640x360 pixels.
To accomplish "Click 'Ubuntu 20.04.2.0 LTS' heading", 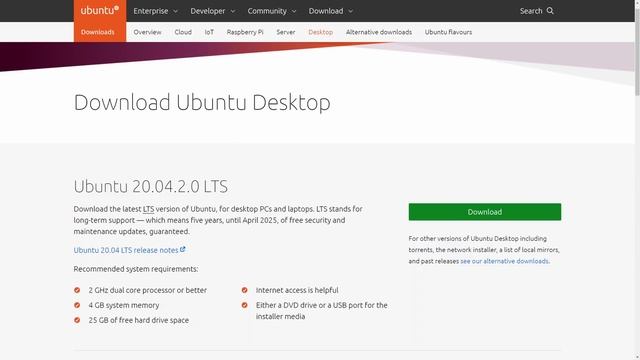I will [151, 187].
